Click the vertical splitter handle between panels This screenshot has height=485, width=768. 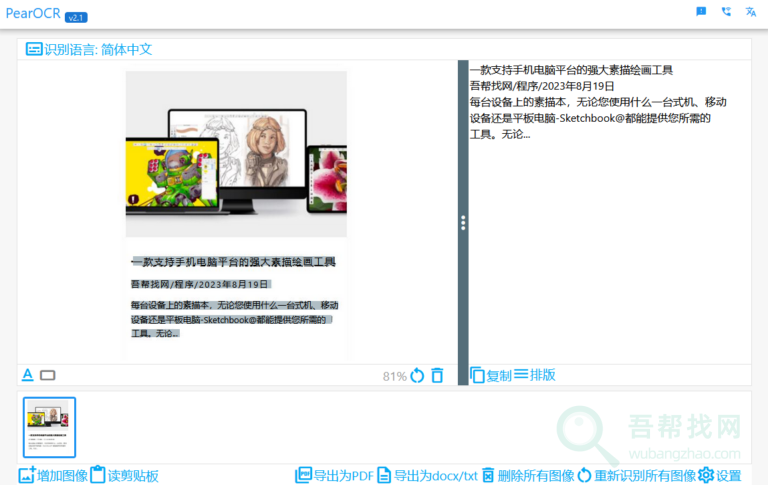point(463,223)
